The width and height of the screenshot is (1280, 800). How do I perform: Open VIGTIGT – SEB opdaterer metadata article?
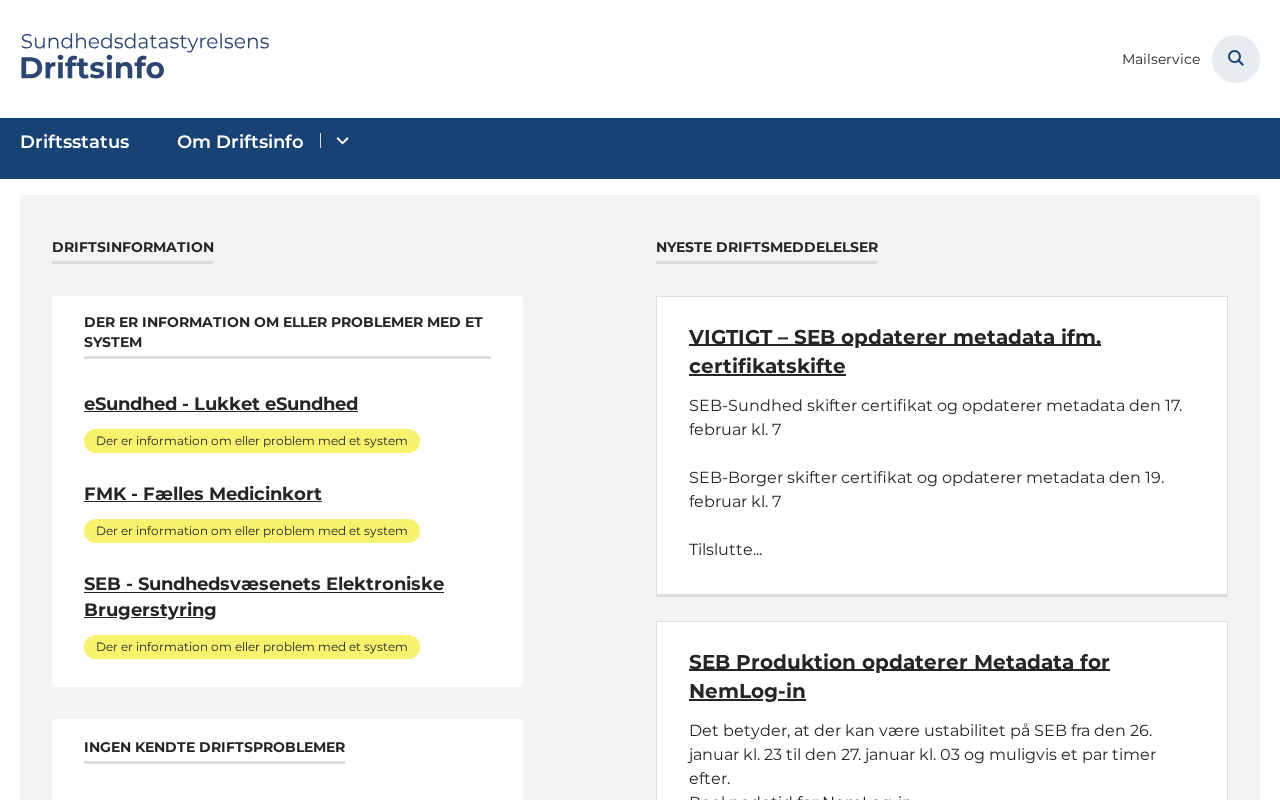click(x=895, y=351)
